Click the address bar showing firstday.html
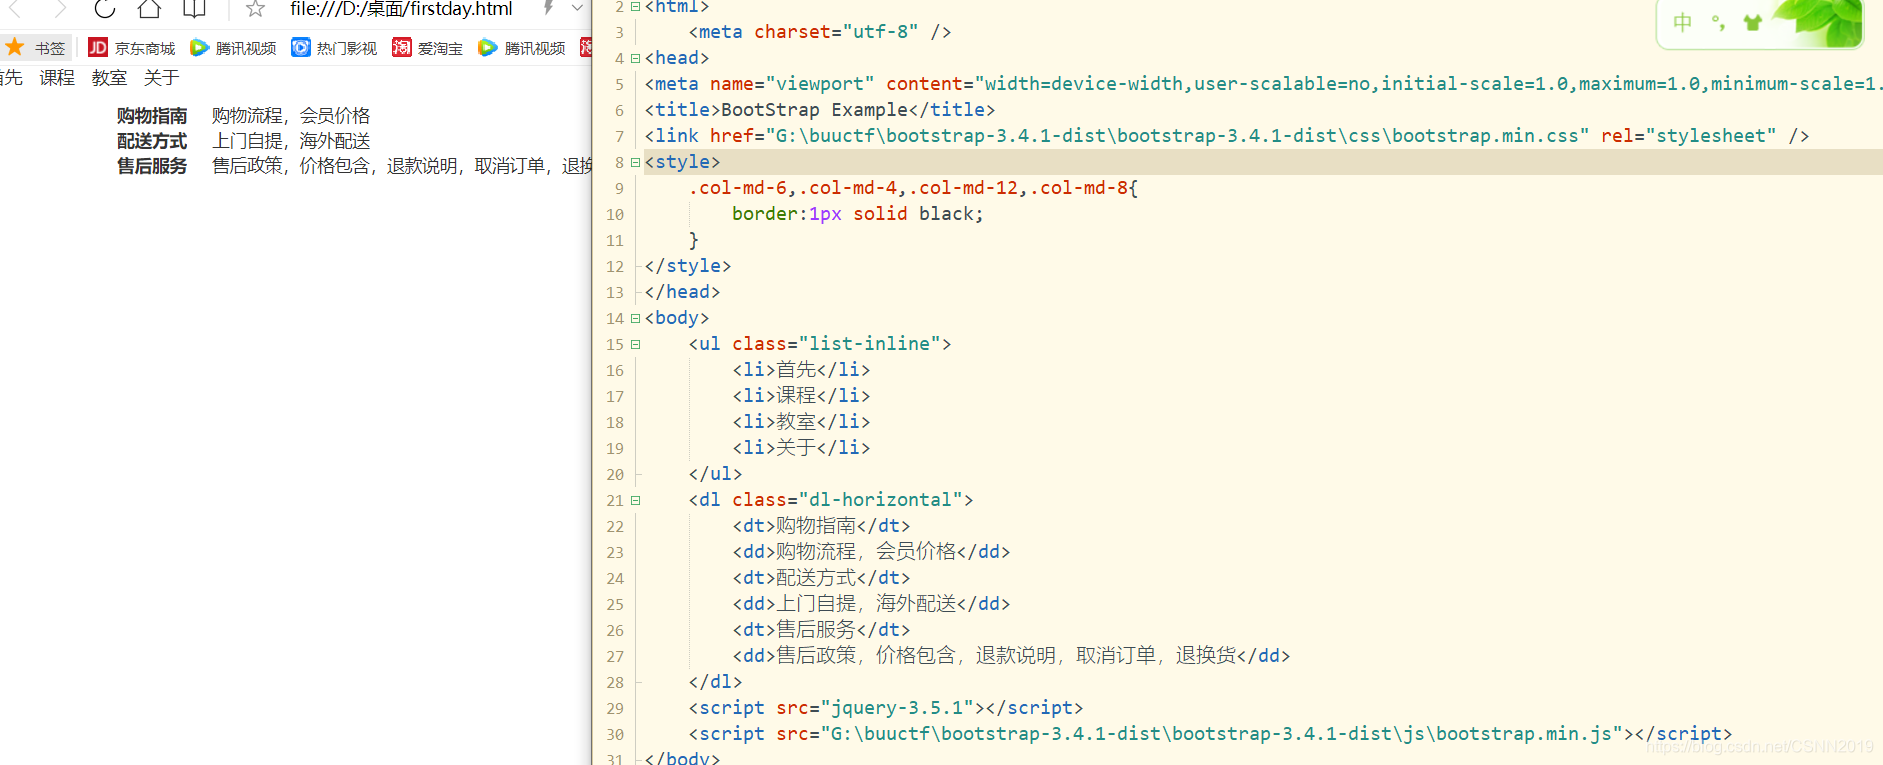The image size is (1883, 765). [401, 9]
